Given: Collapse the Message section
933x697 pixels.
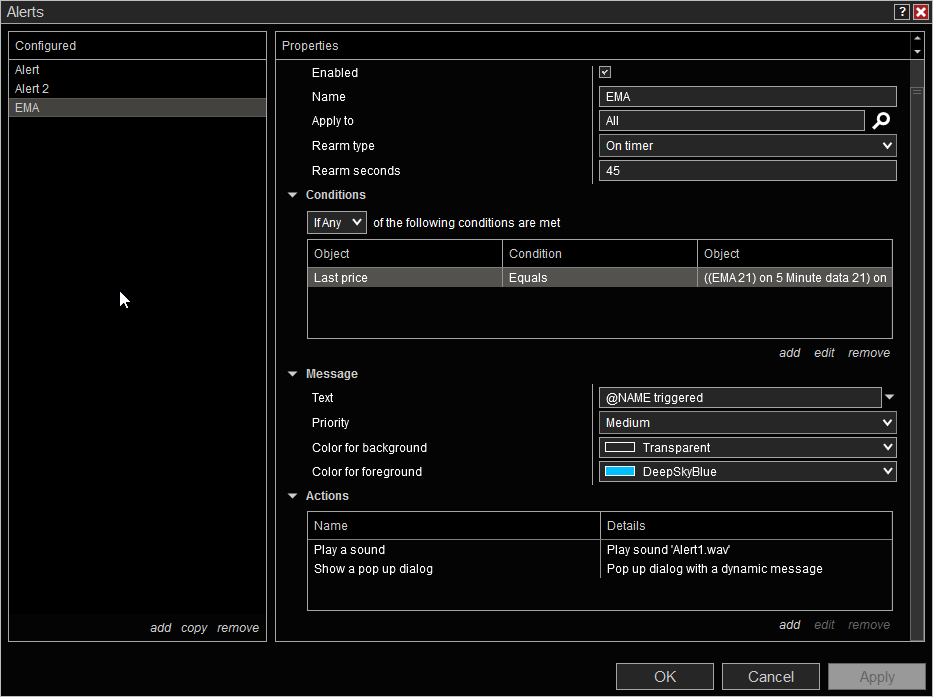Looking at the screenshot, I should pyautogui.click(x=293, y=375).
